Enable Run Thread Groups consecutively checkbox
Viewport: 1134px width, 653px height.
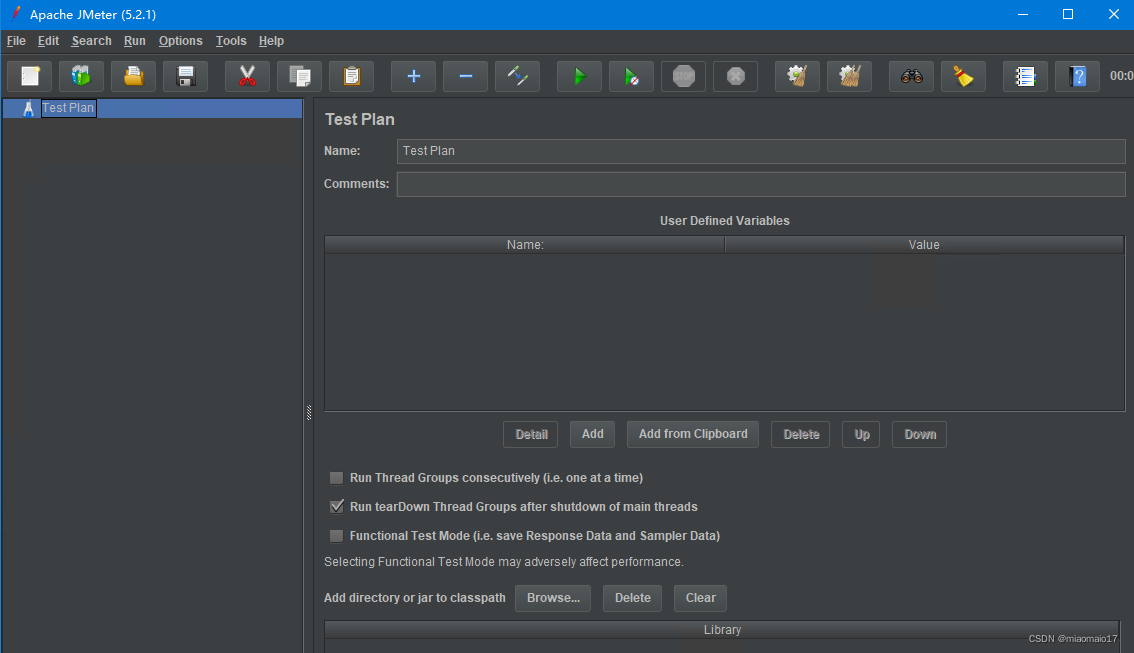tap(336, 478)
